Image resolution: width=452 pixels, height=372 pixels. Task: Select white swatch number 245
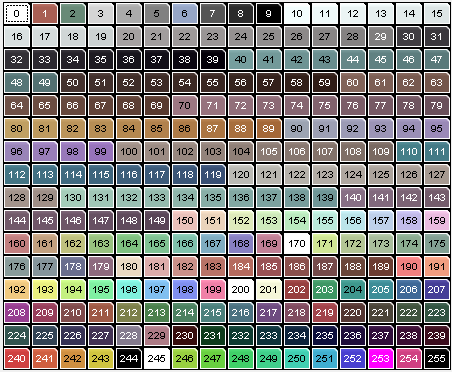coord(157,358)
